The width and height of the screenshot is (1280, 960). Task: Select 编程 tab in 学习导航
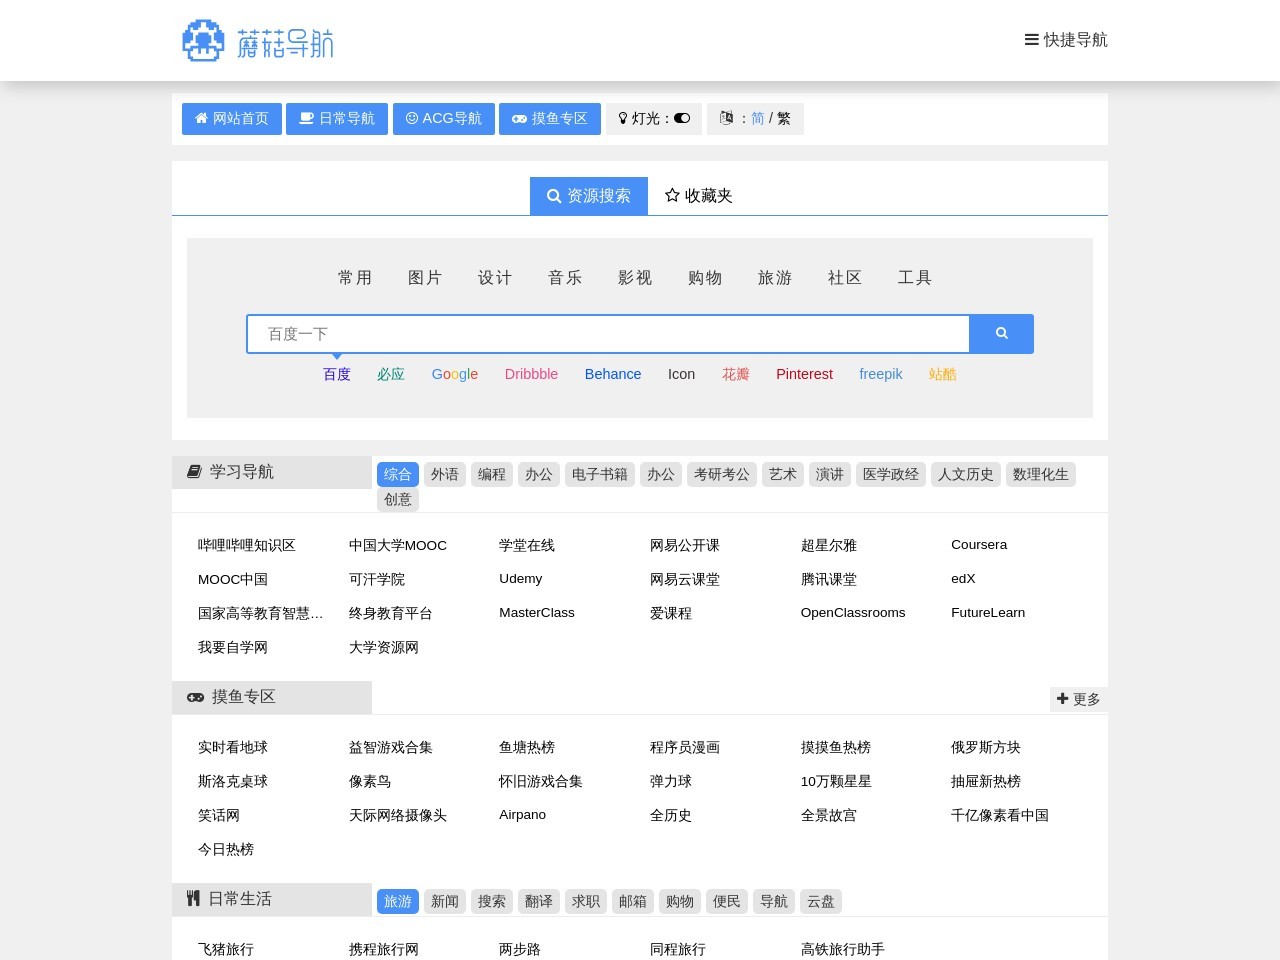(x=492, y=474)
